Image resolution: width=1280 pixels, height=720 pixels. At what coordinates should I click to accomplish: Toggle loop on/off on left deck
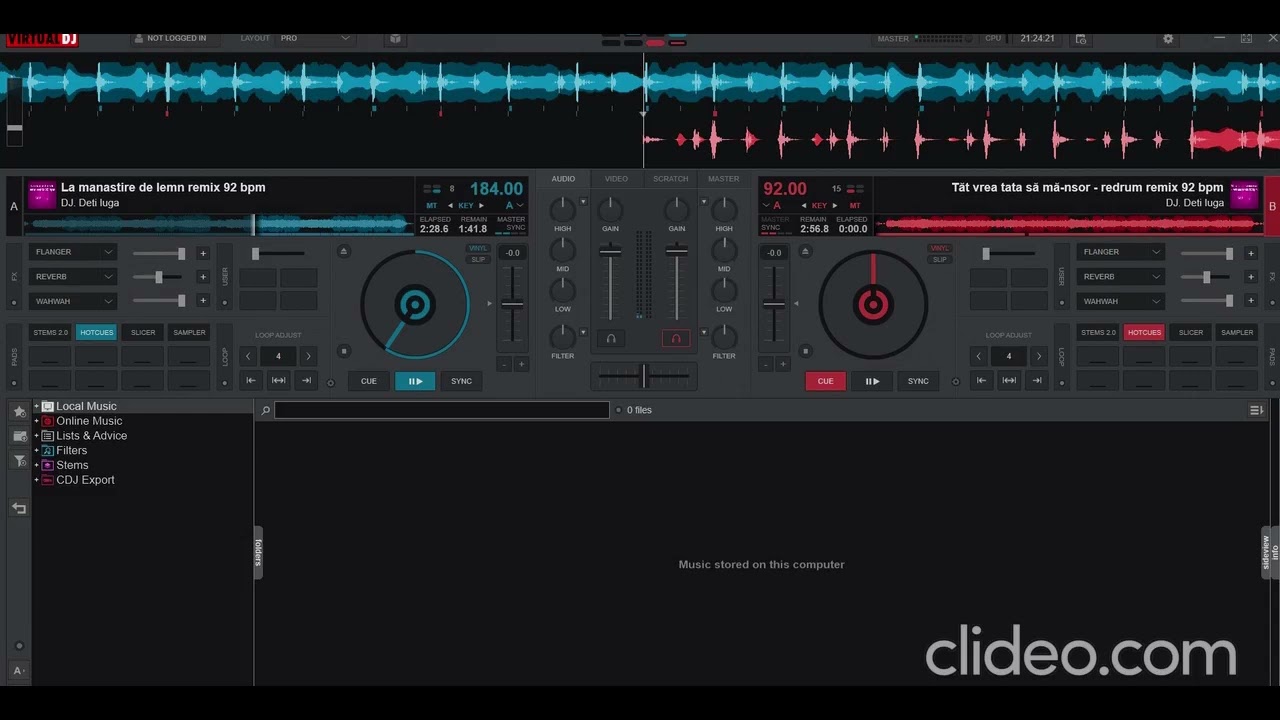[x=278, y=380]
